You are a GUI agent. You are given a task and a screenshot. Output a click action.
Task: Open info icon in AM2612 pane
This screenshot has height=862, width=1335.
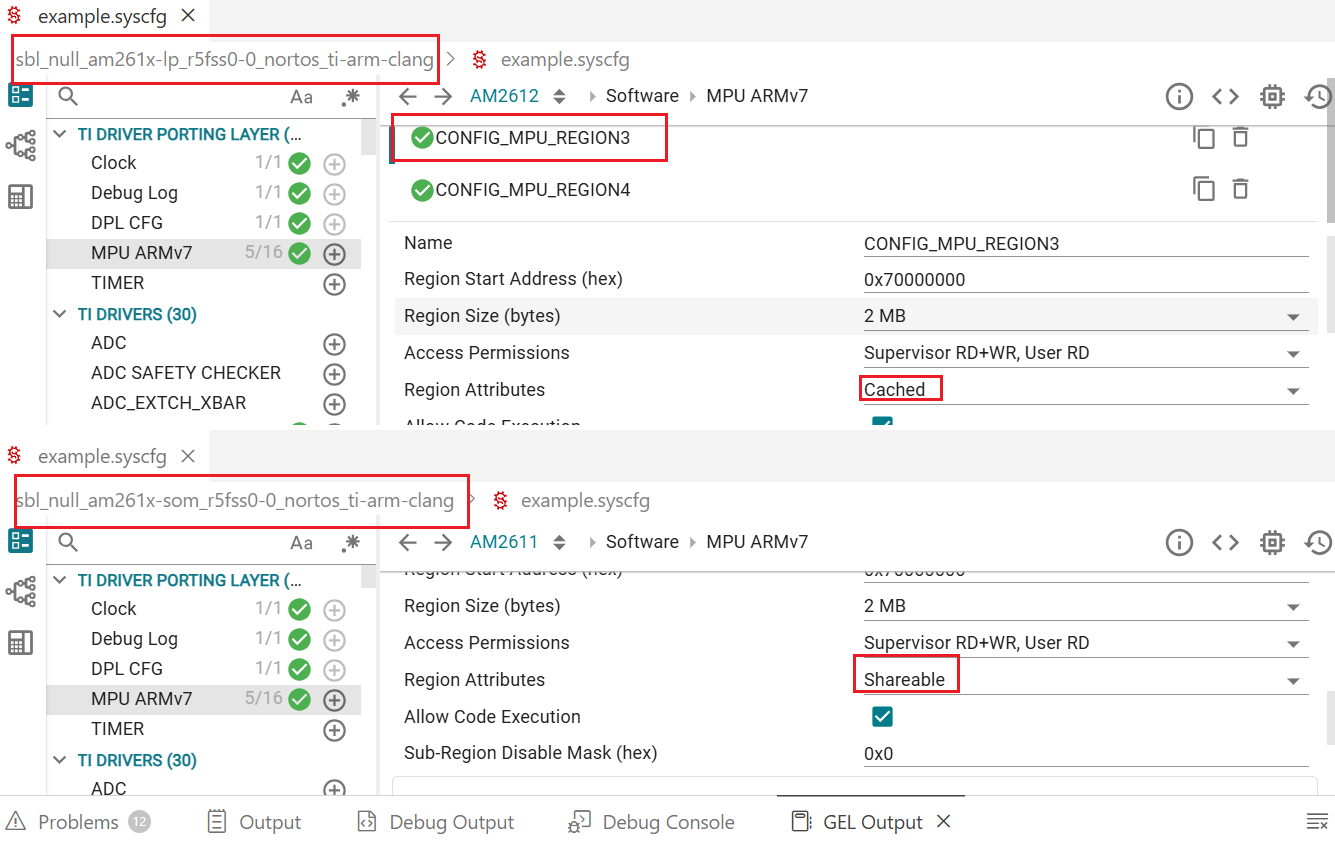coord(1179,96)
